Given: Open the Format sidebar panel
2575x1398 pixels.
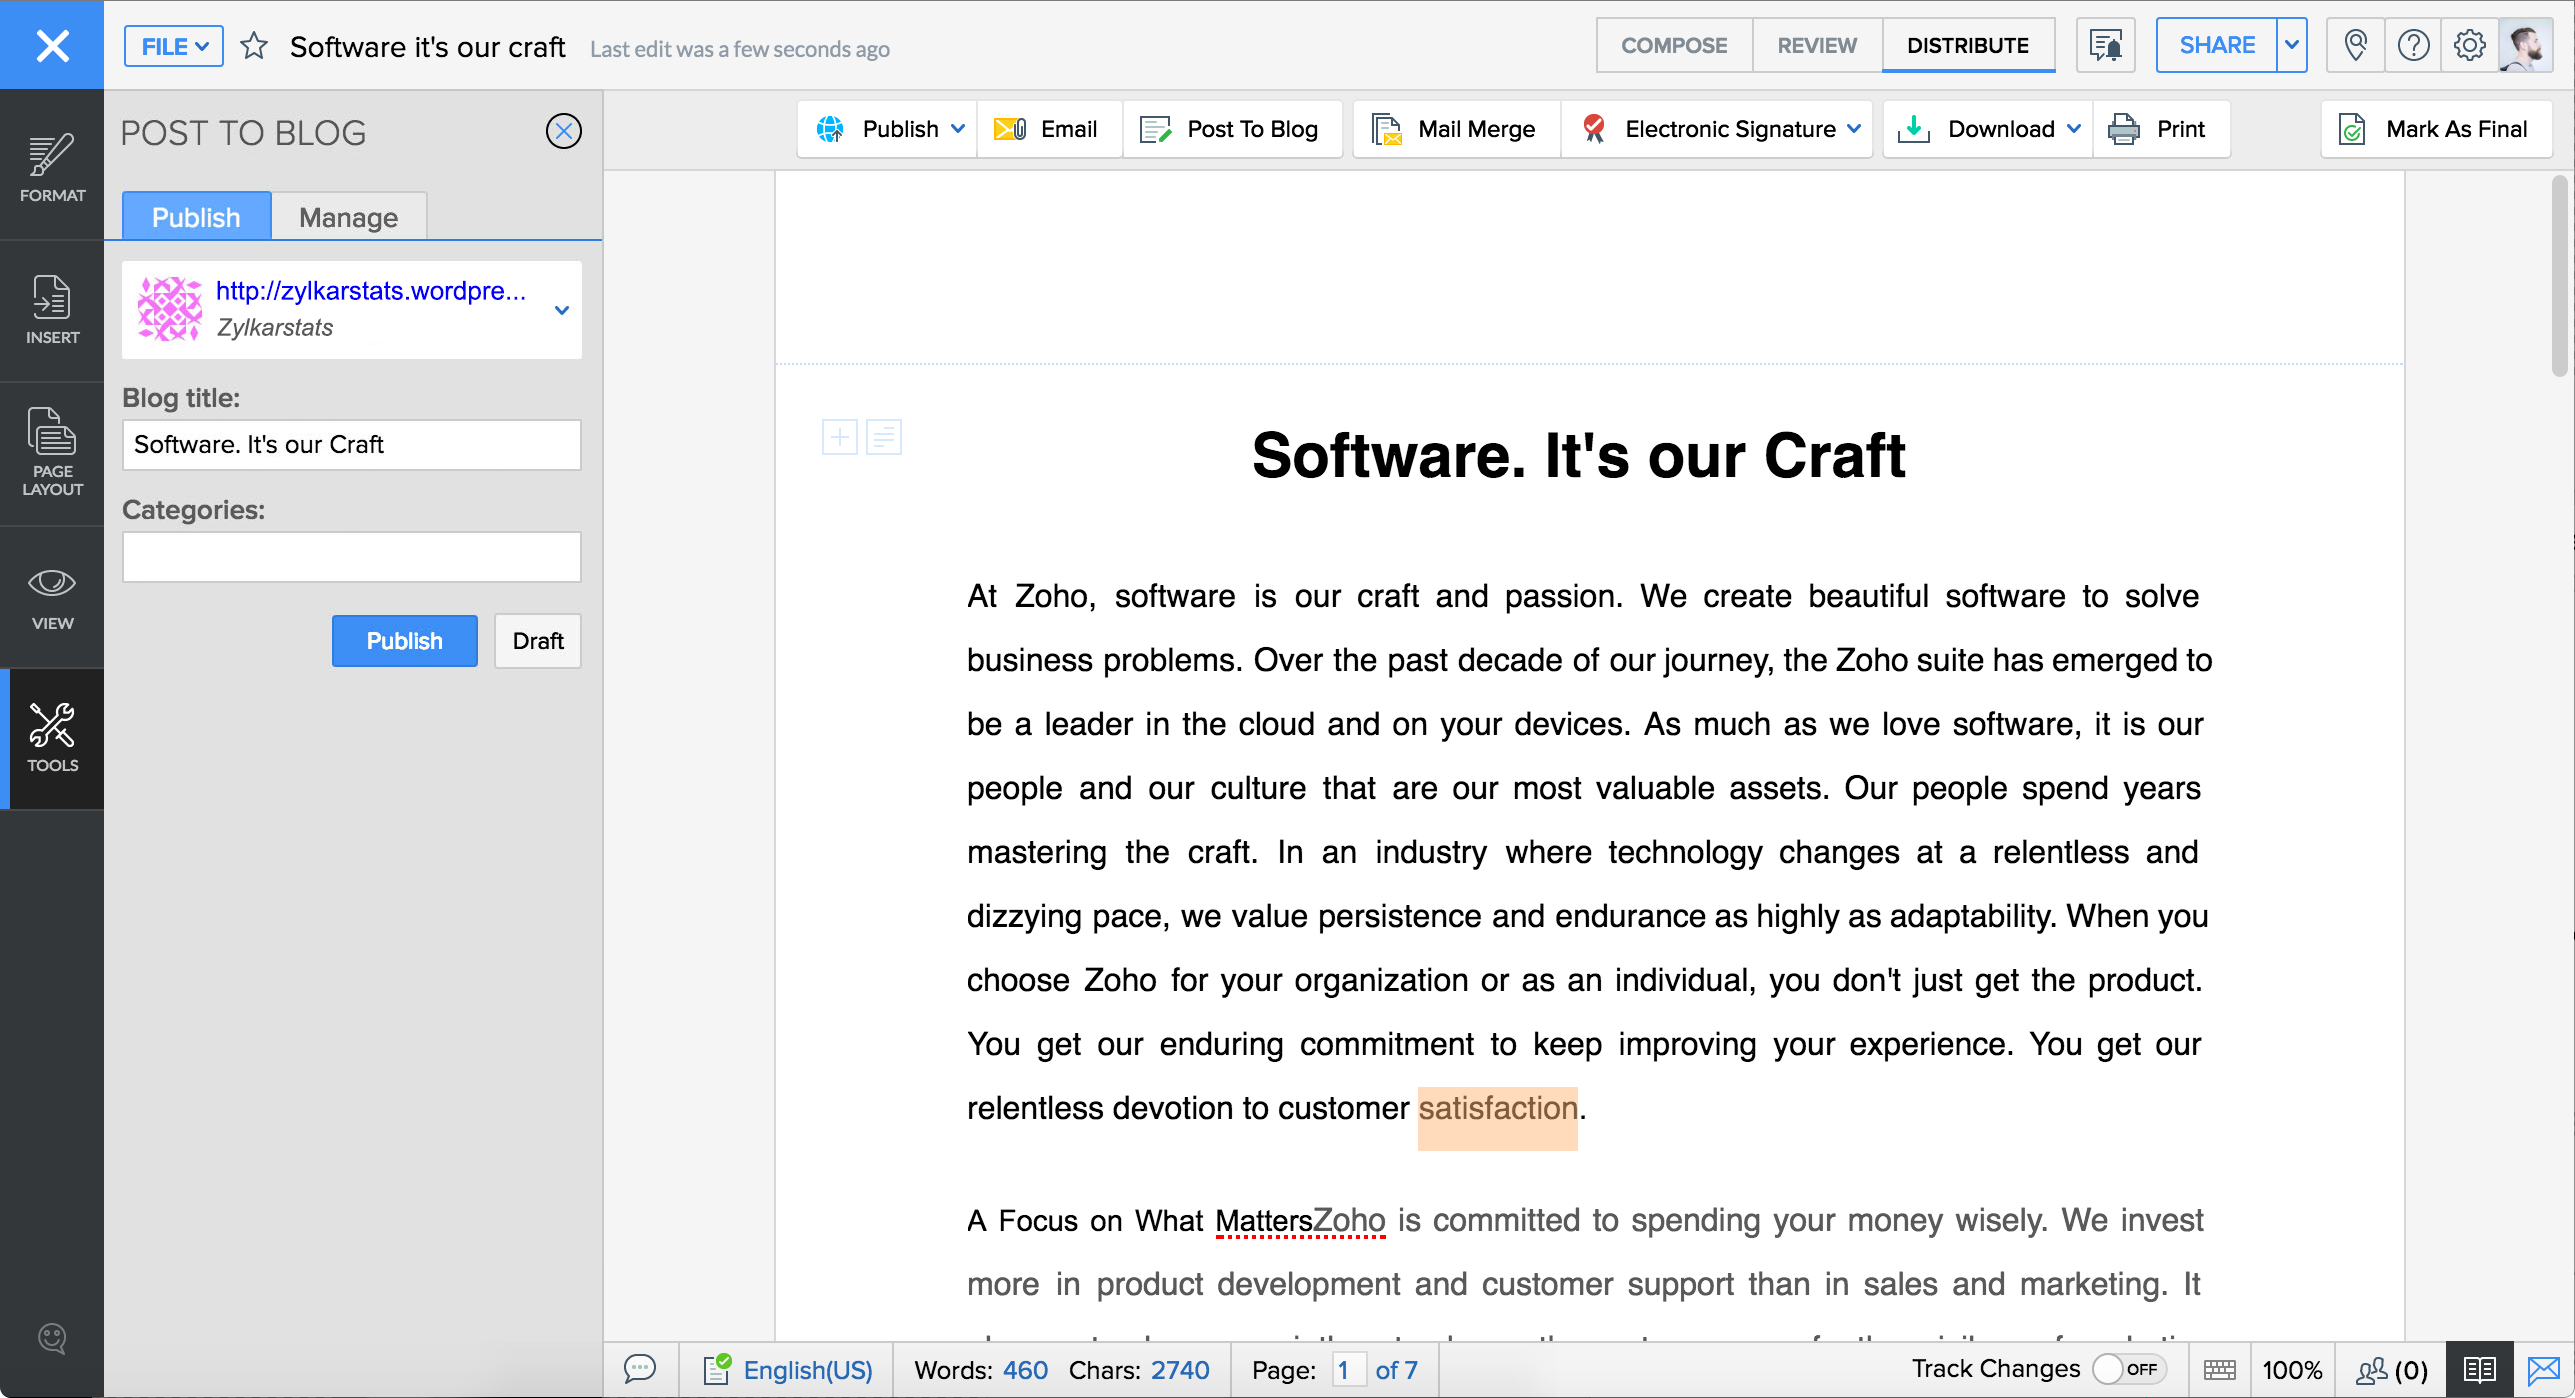Looking at the screenshot, I should tap(52, 166).
